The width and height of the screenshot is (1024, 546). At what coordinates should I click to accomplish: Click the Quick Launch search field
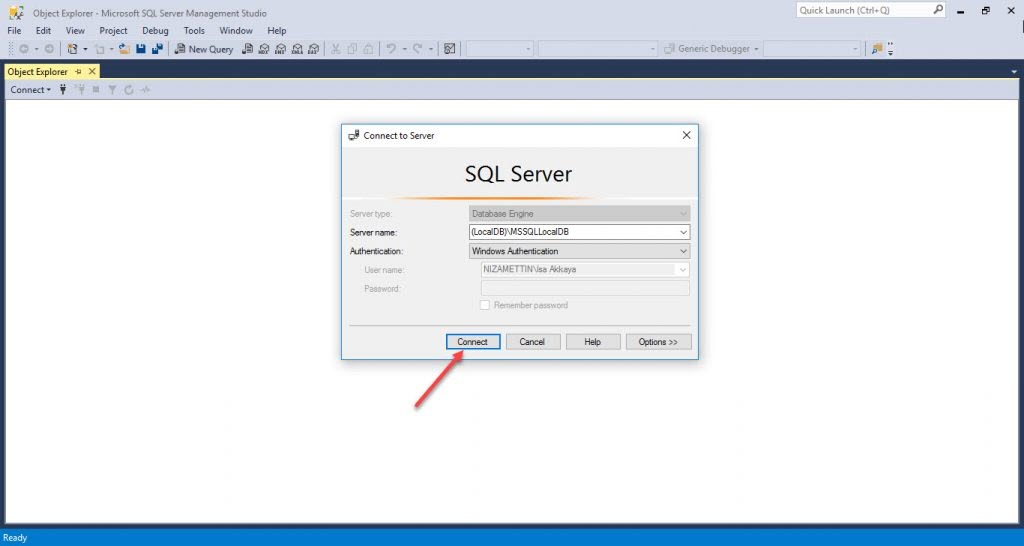point(862,10)
